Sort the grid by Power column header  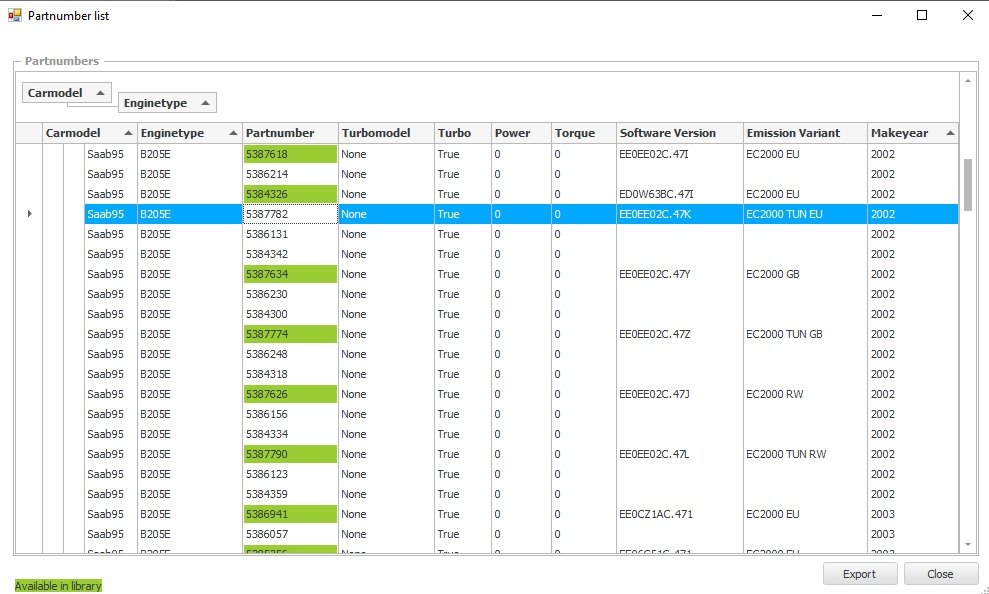521,133
